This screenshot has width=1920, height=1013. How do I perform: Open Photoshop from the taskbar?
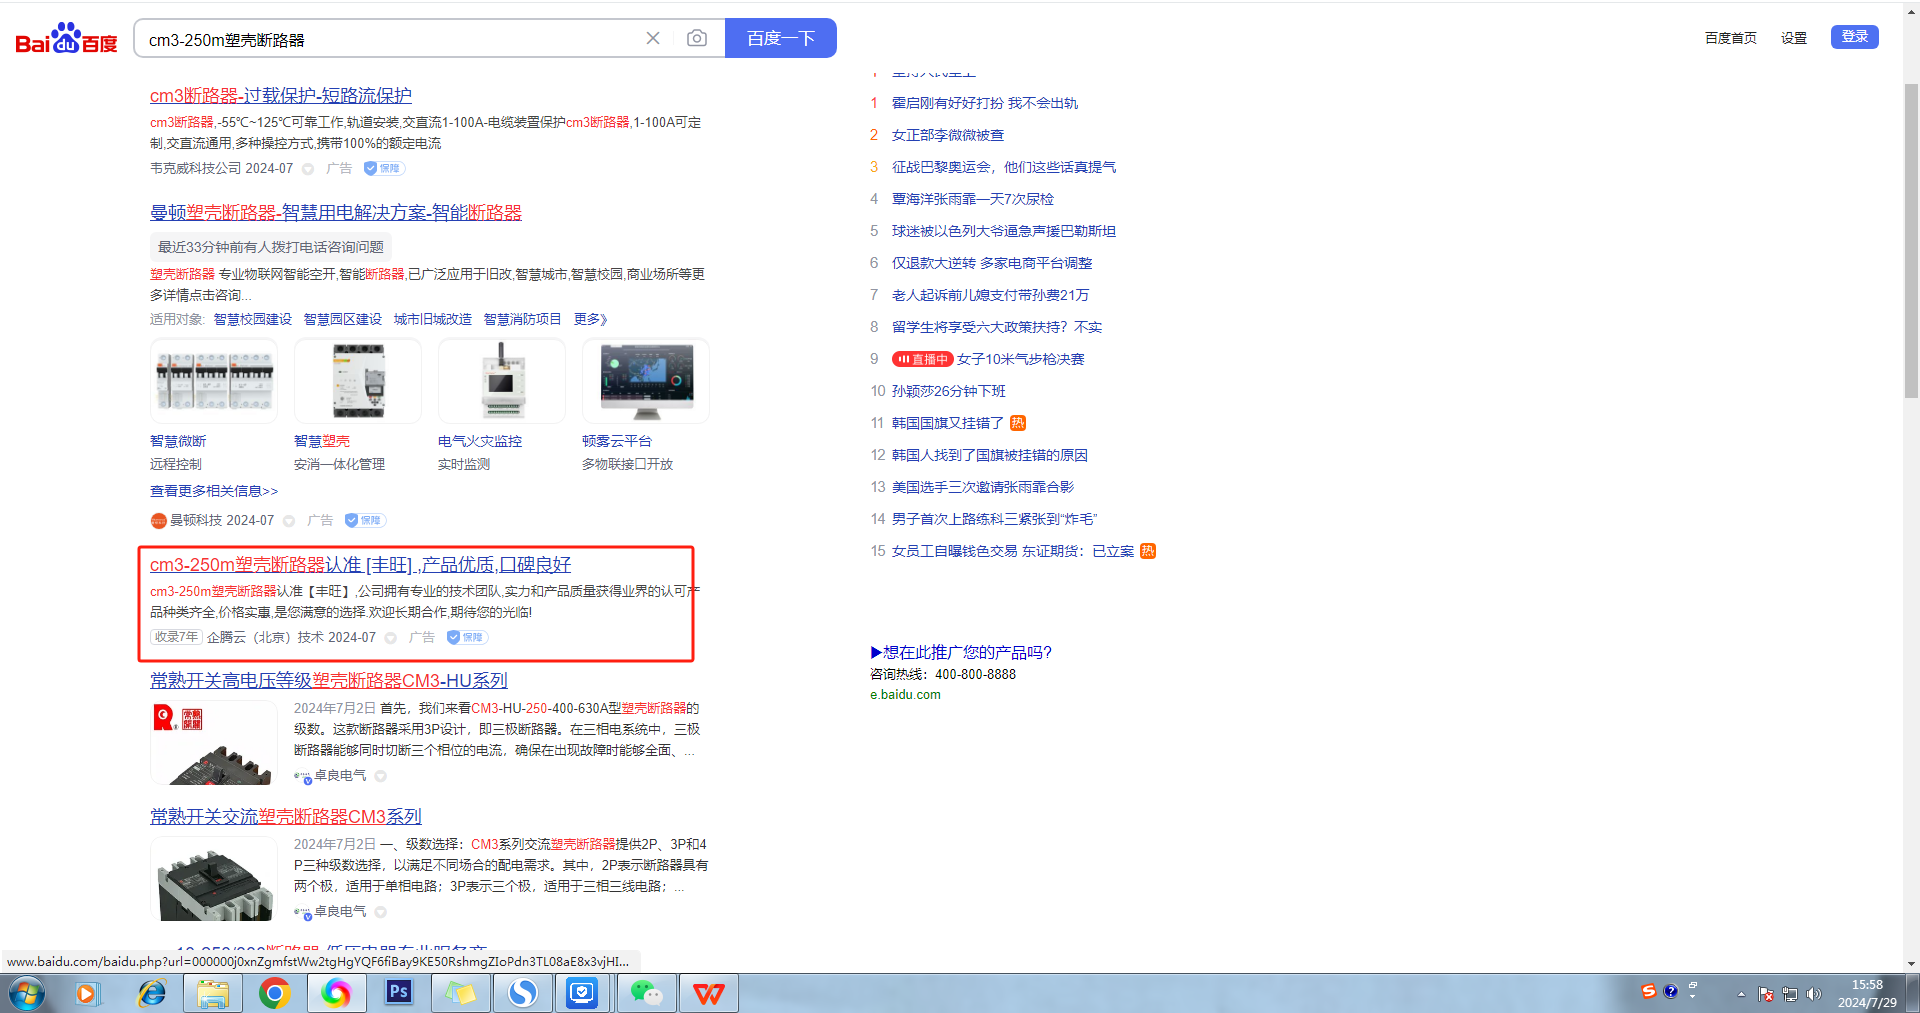tap(399, 993)
